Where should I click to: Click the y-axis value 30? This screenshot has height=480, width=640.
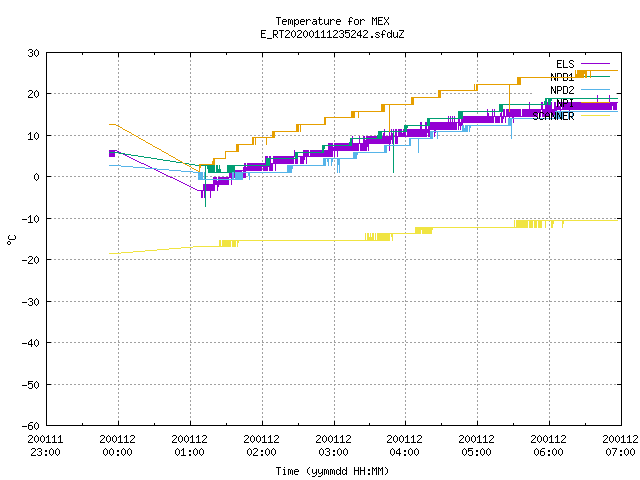click(33, 53)
